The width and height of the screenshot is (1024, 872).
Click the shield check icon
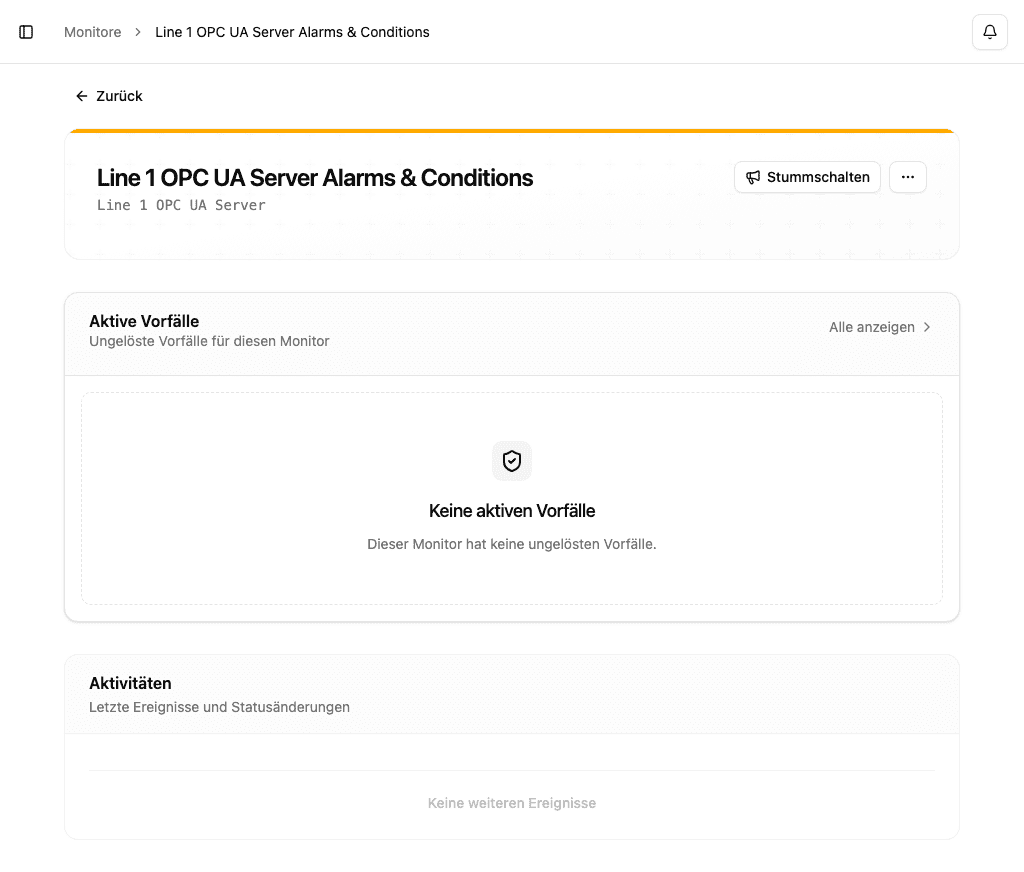[x=512, y=461]
